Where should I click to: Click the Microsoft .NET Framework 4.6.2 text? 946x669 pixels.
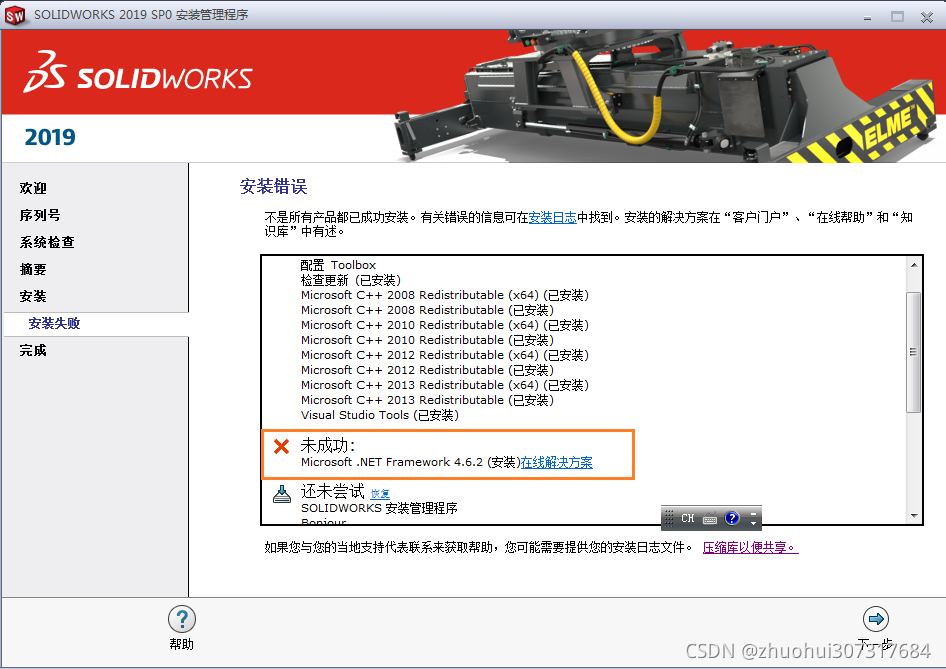pos(392,462)
